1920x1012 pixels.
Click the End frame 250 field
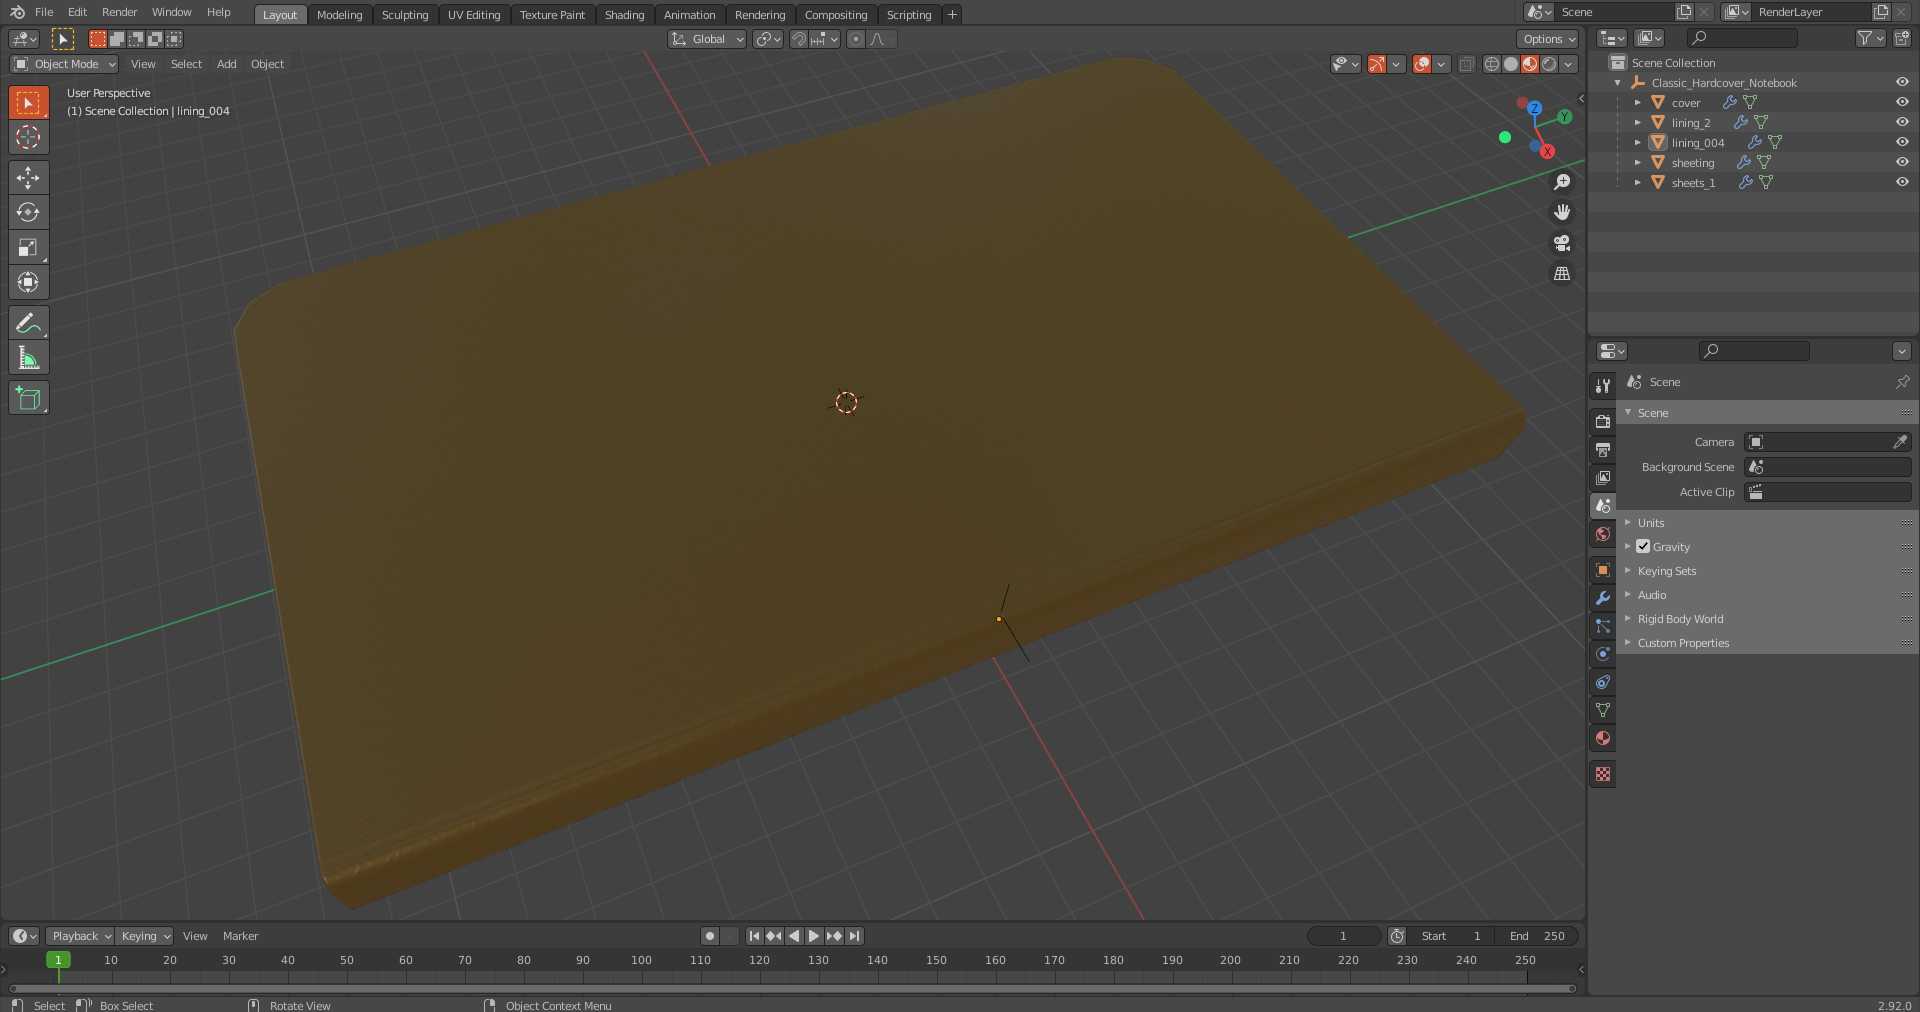pos(1538,936)
